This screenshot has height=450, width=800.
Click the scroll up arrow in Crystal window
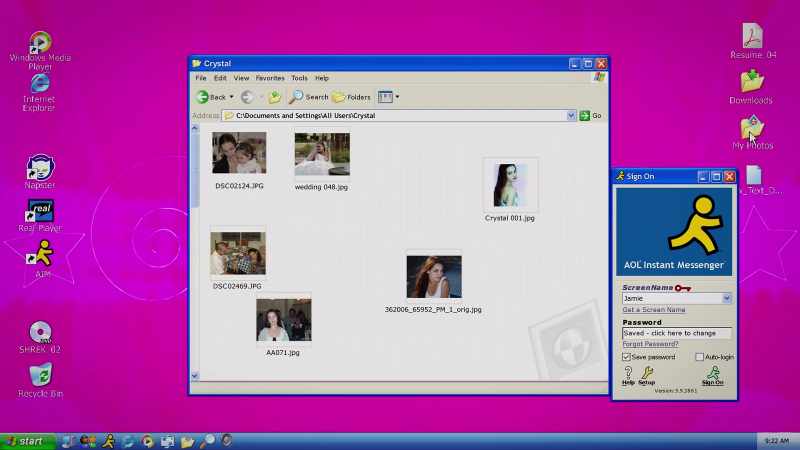pyautogui.click(x=195, y=128)
